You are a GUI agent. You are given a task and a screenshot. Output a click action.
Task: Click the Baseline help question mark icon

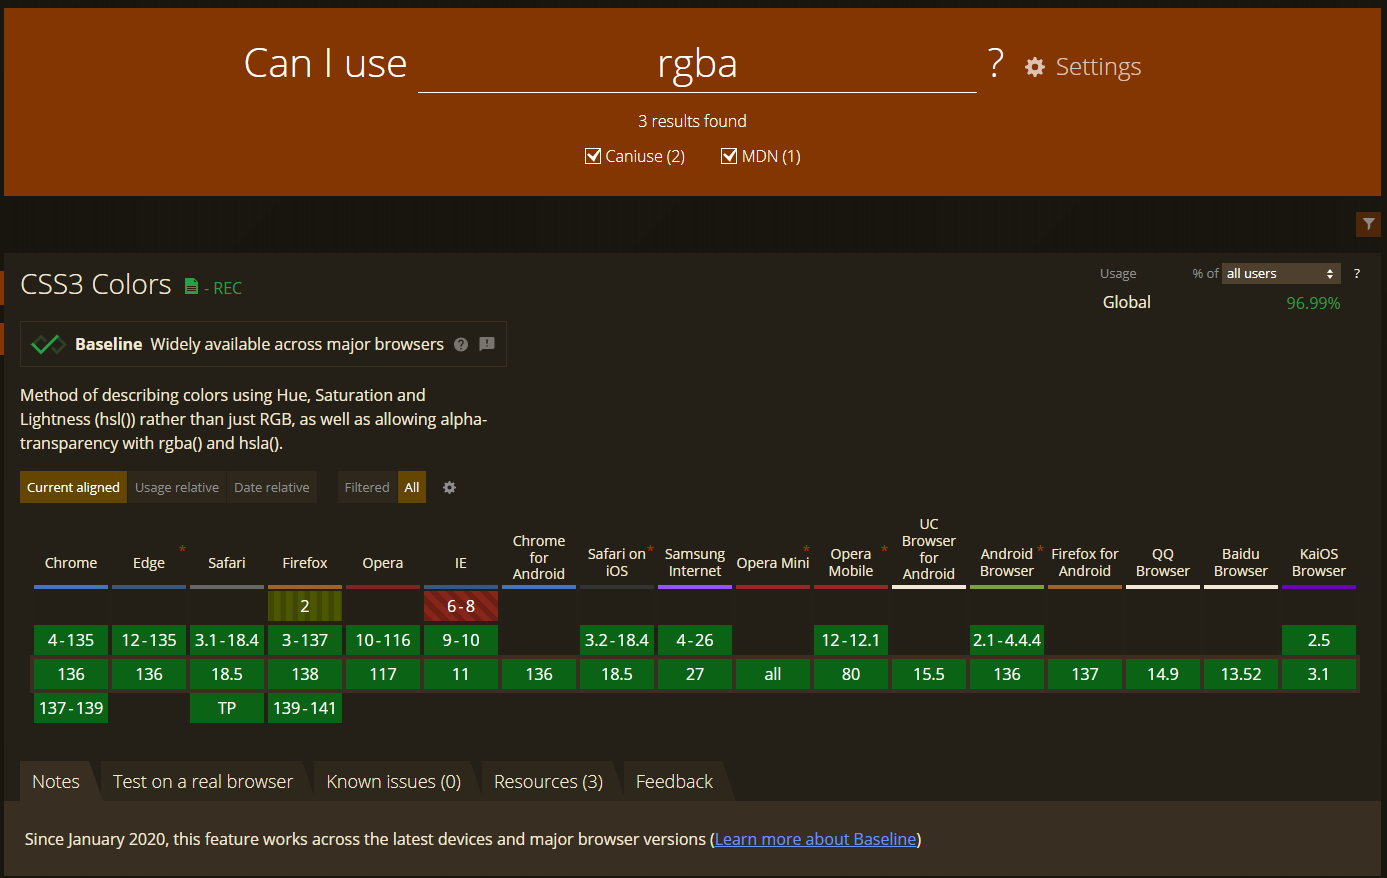(461, 344)
